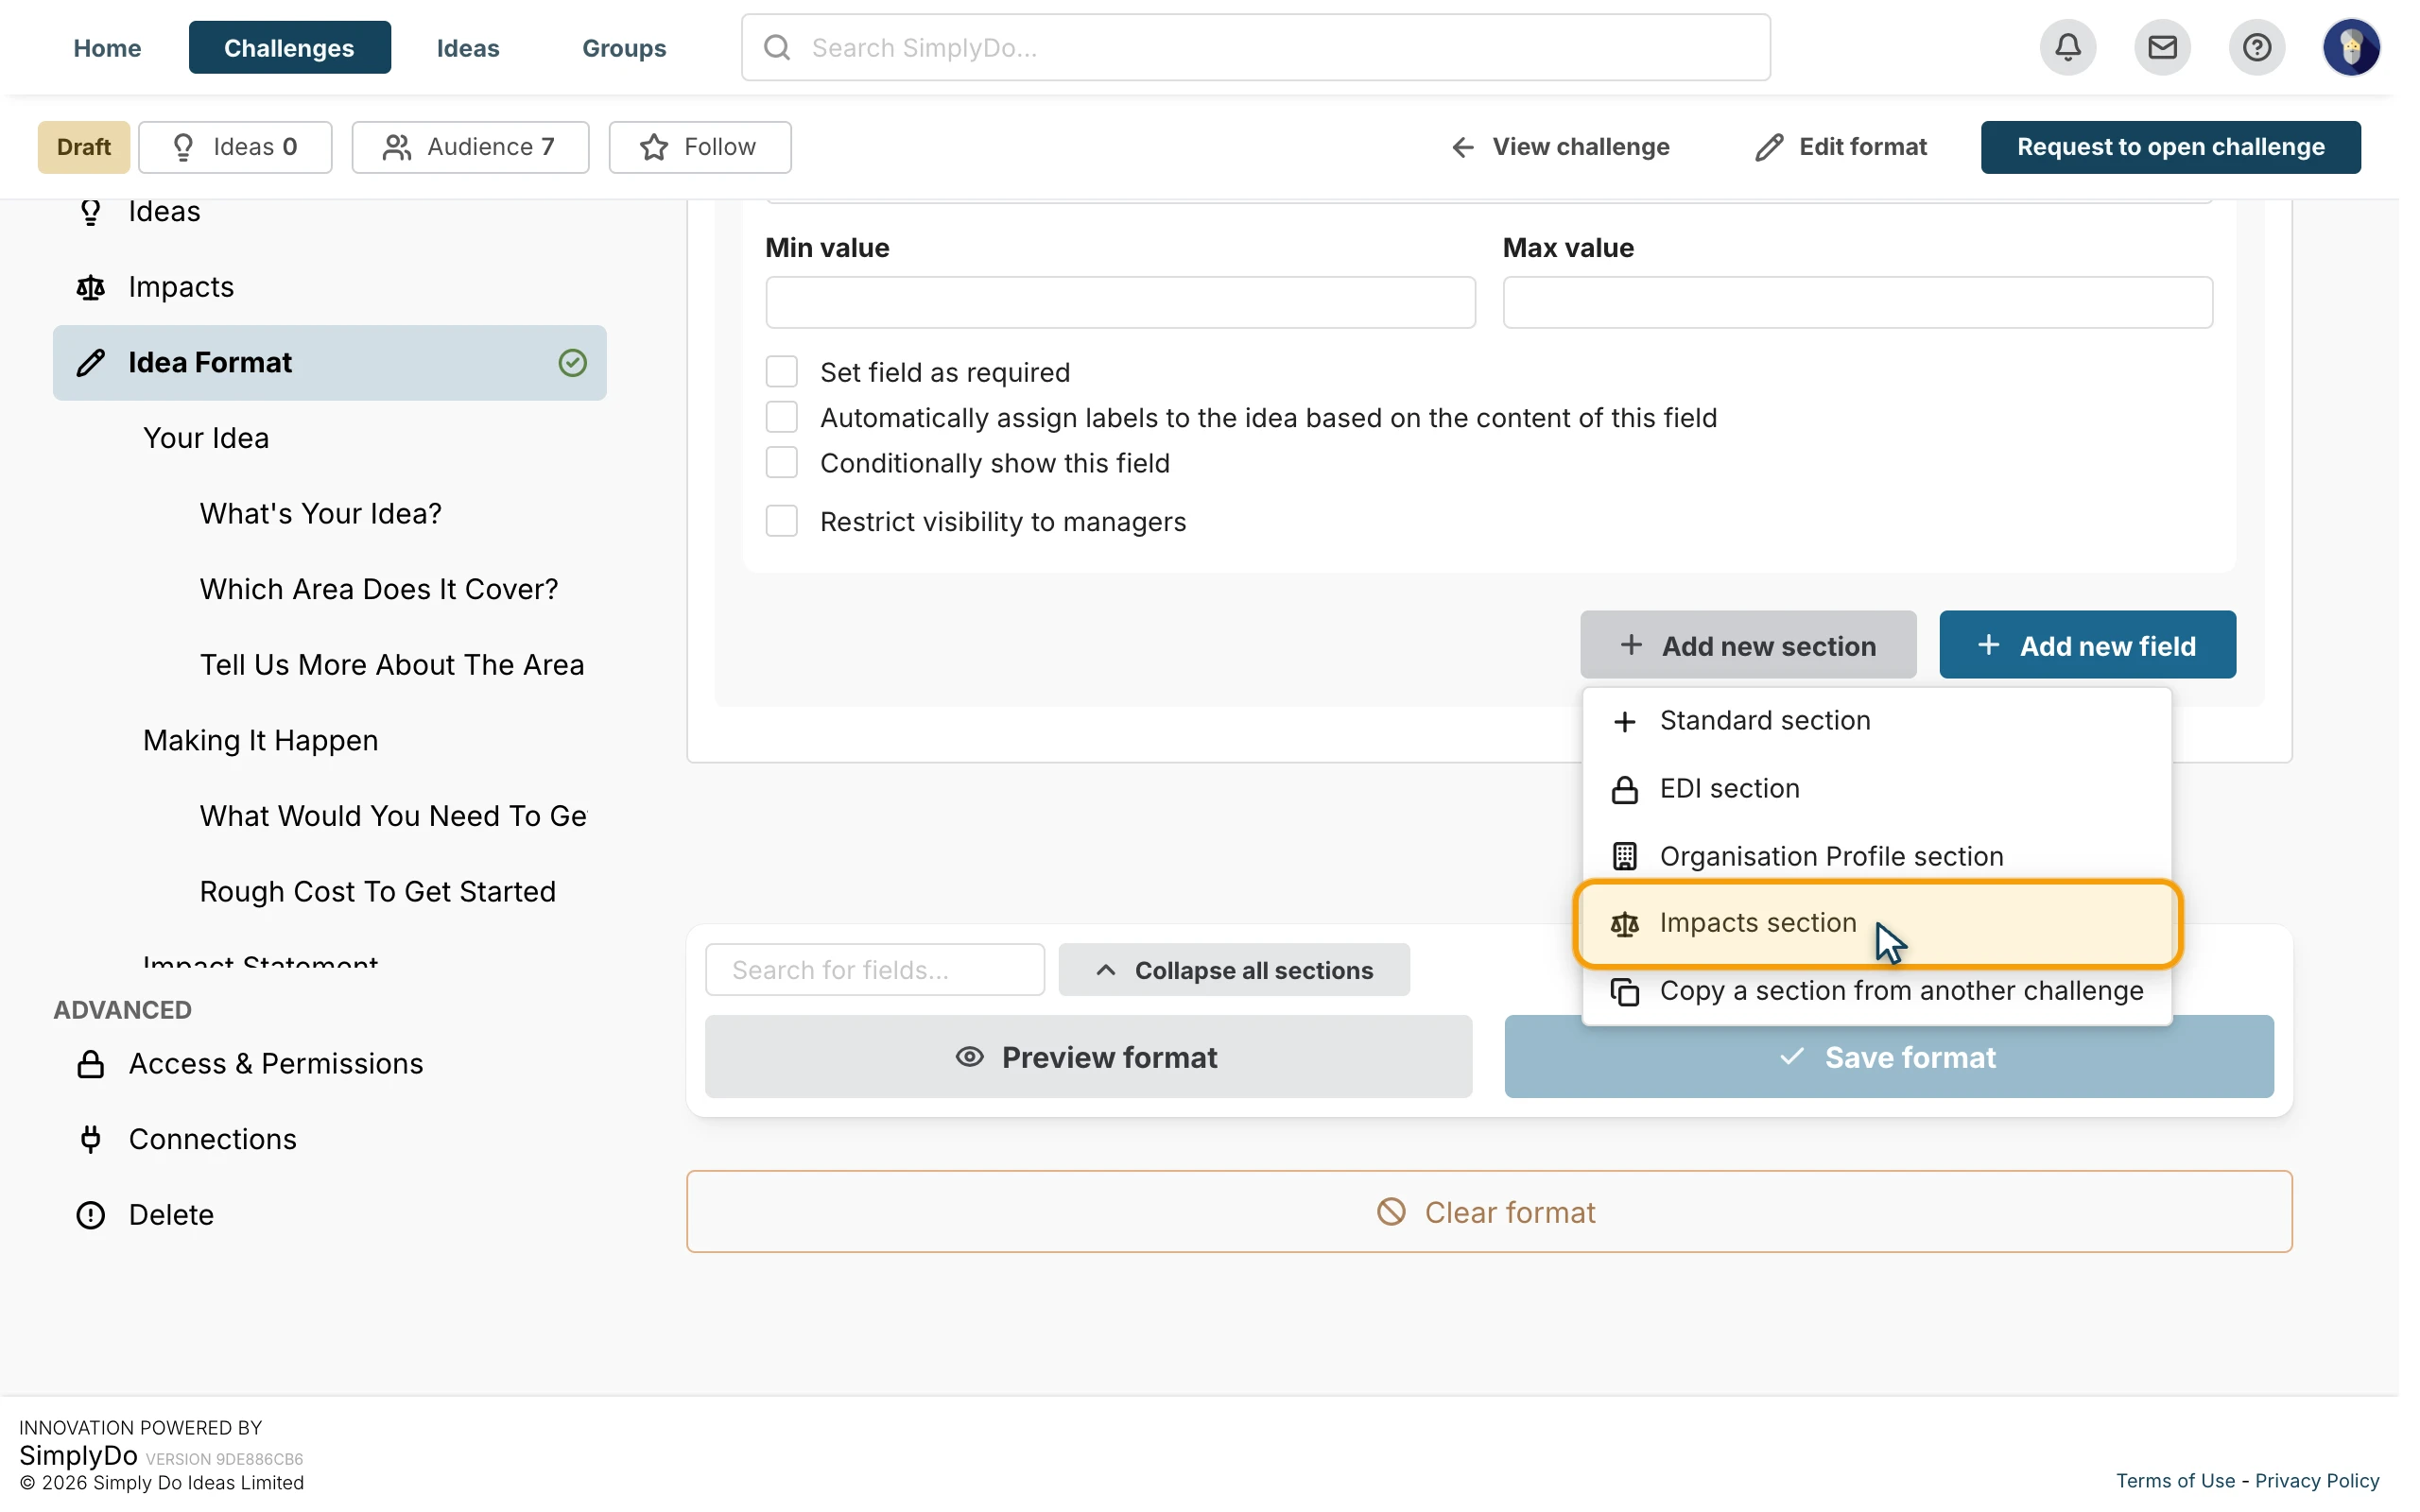This screenshot has width=2420, height=1512.
Task: Go to the Groups tab
Action: [624, 47]
